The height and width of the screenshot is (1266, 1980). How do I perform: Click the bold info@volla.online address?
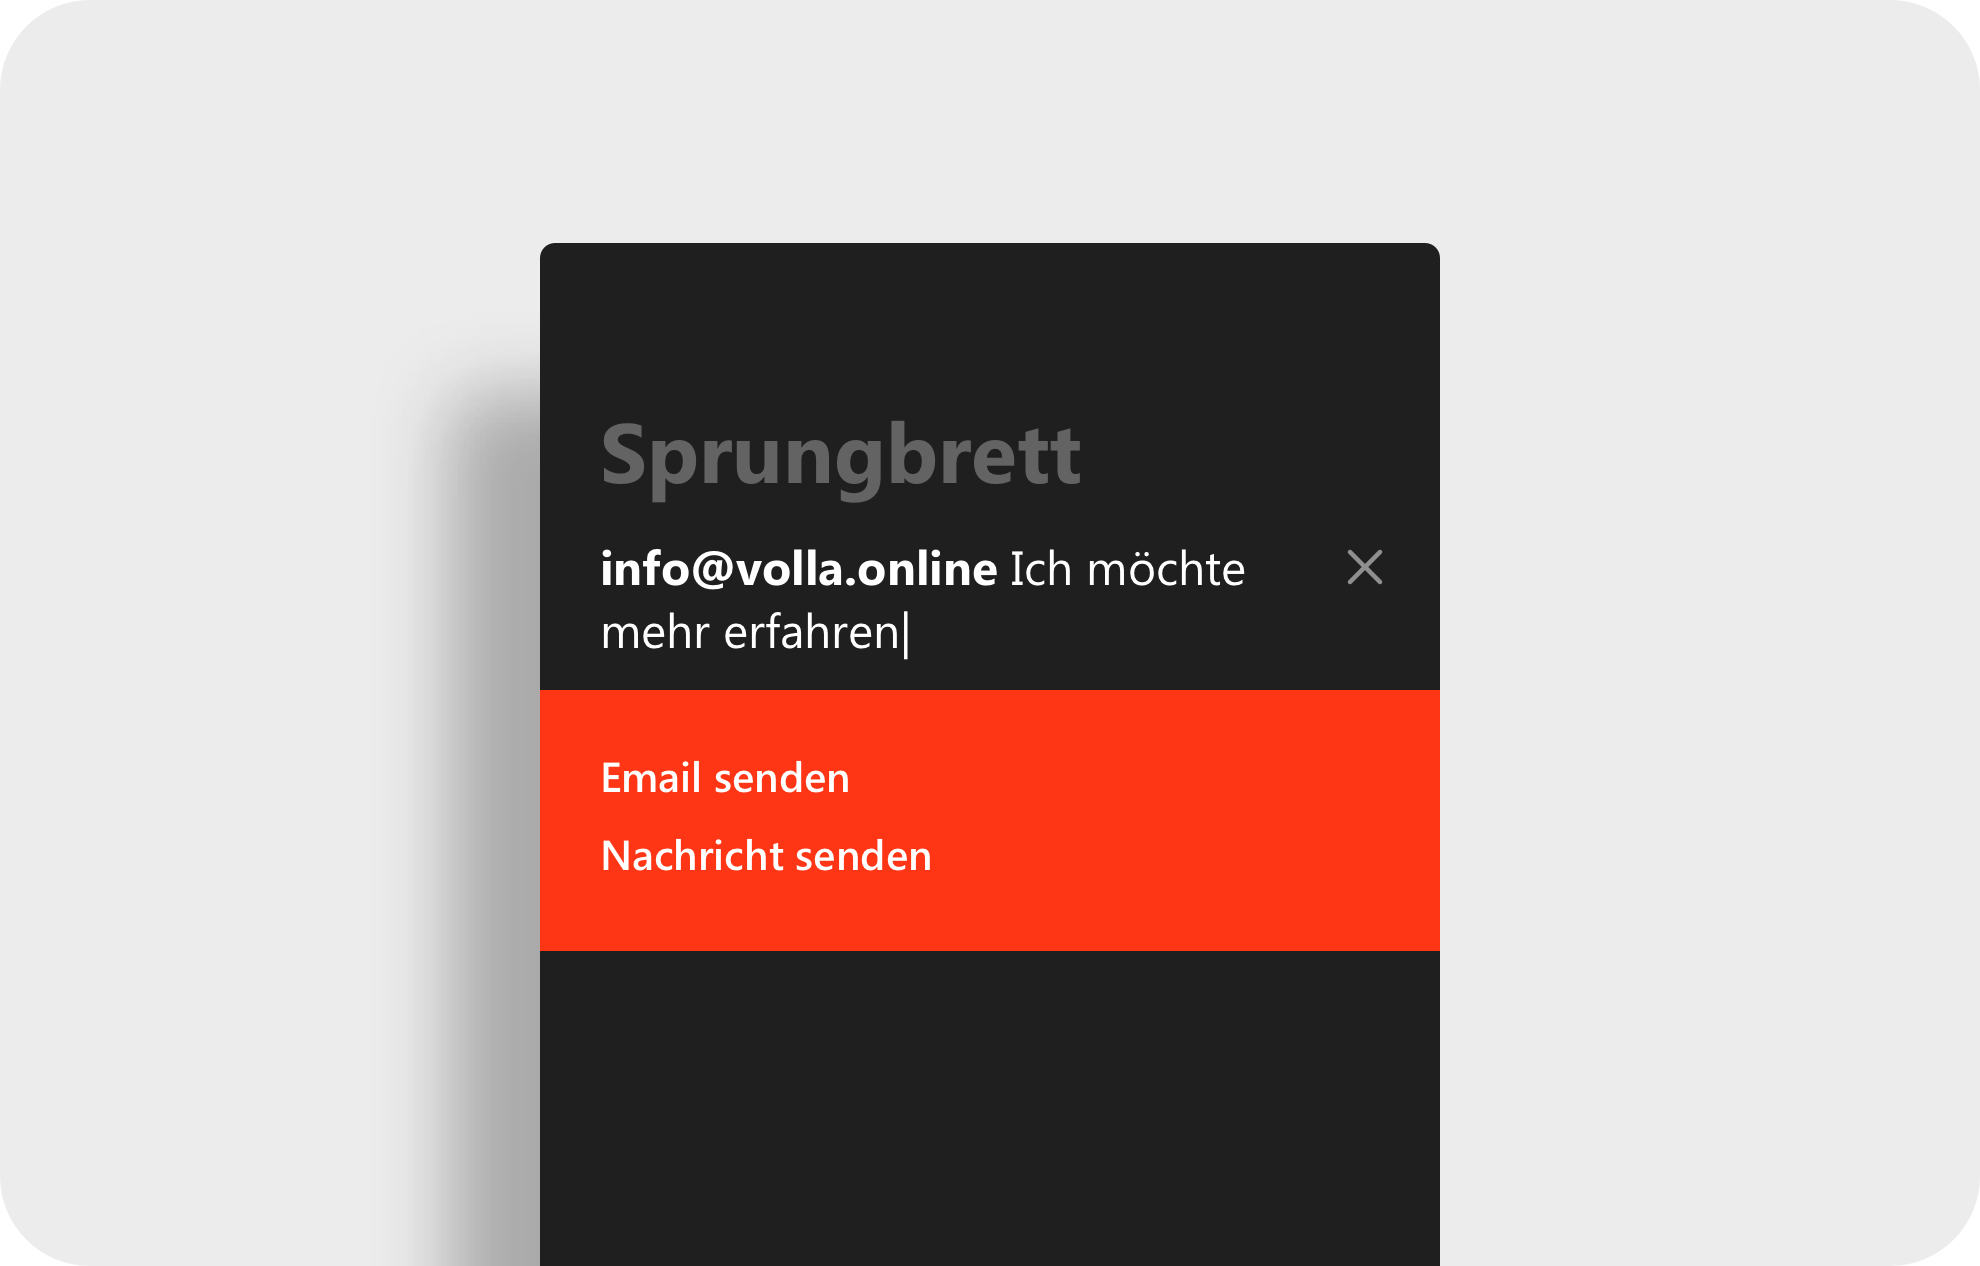(x=799, y=569)
